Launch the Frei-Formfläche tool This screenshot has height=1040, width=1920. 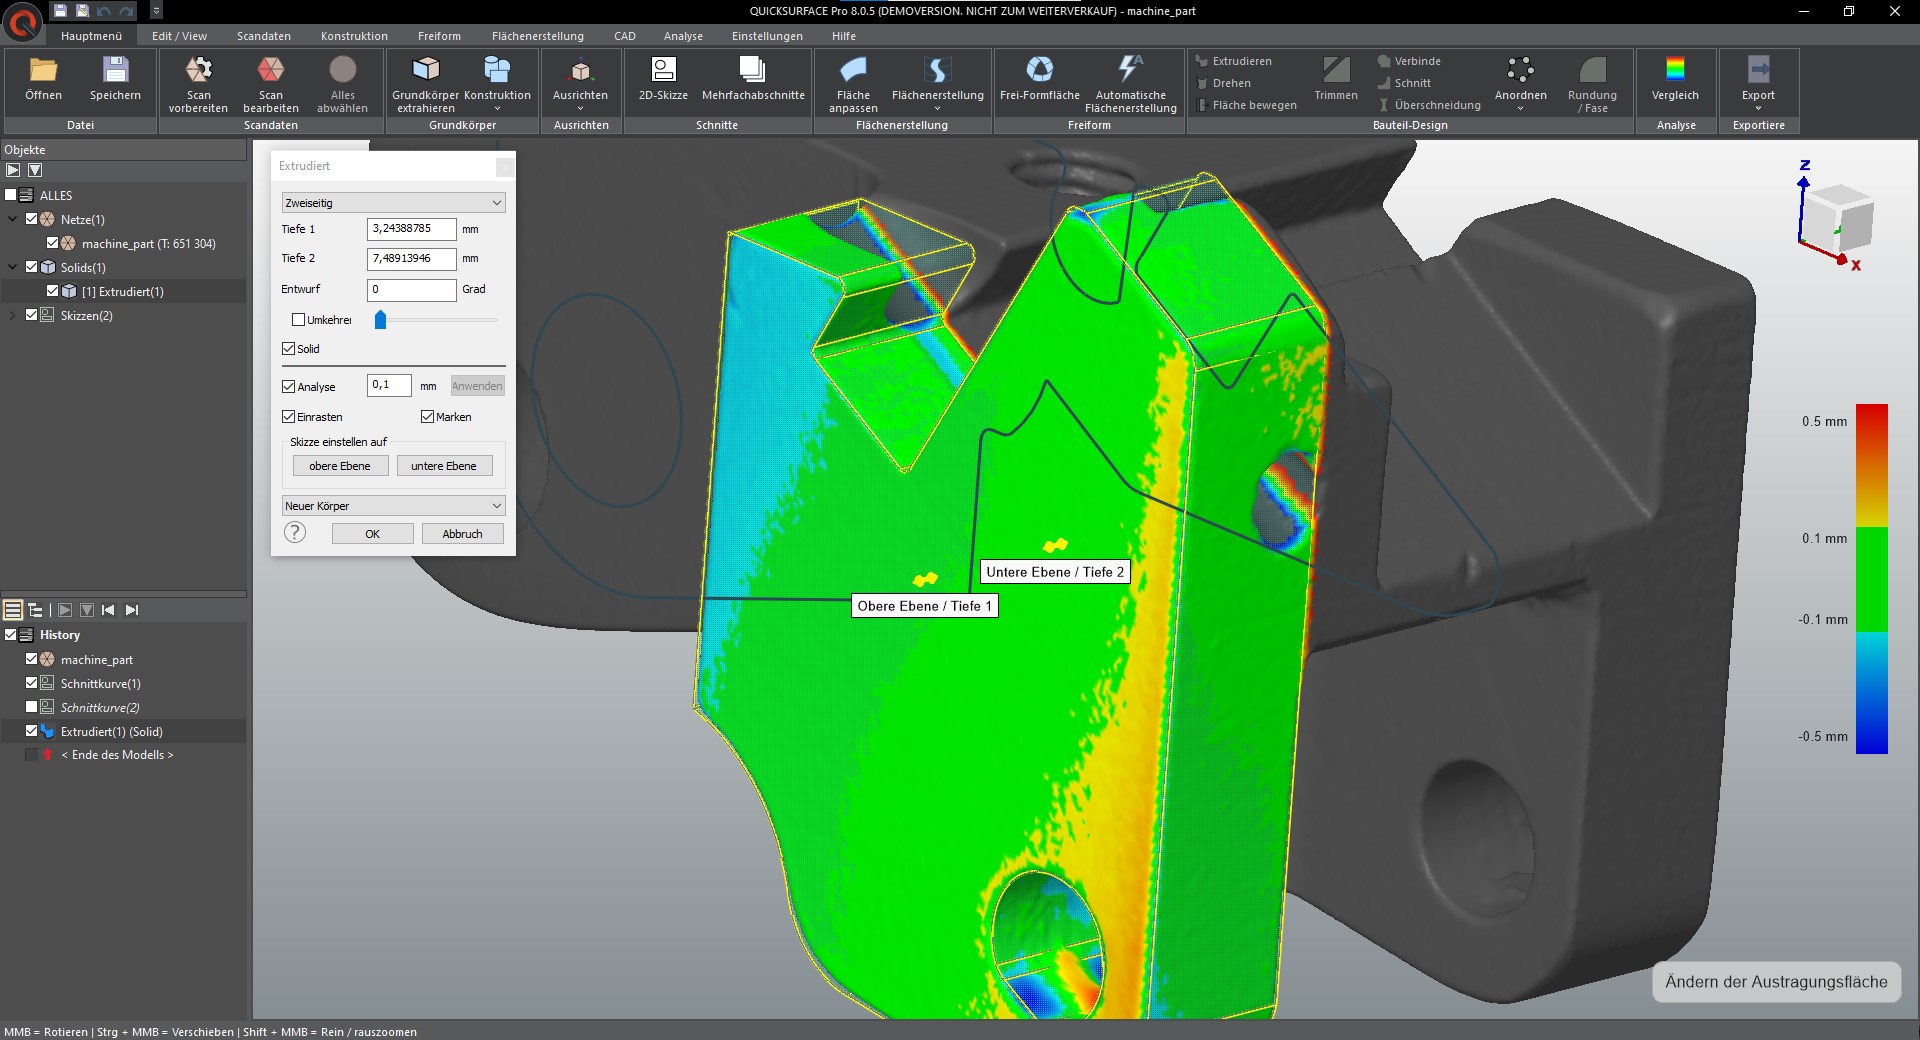point(1039,70)
